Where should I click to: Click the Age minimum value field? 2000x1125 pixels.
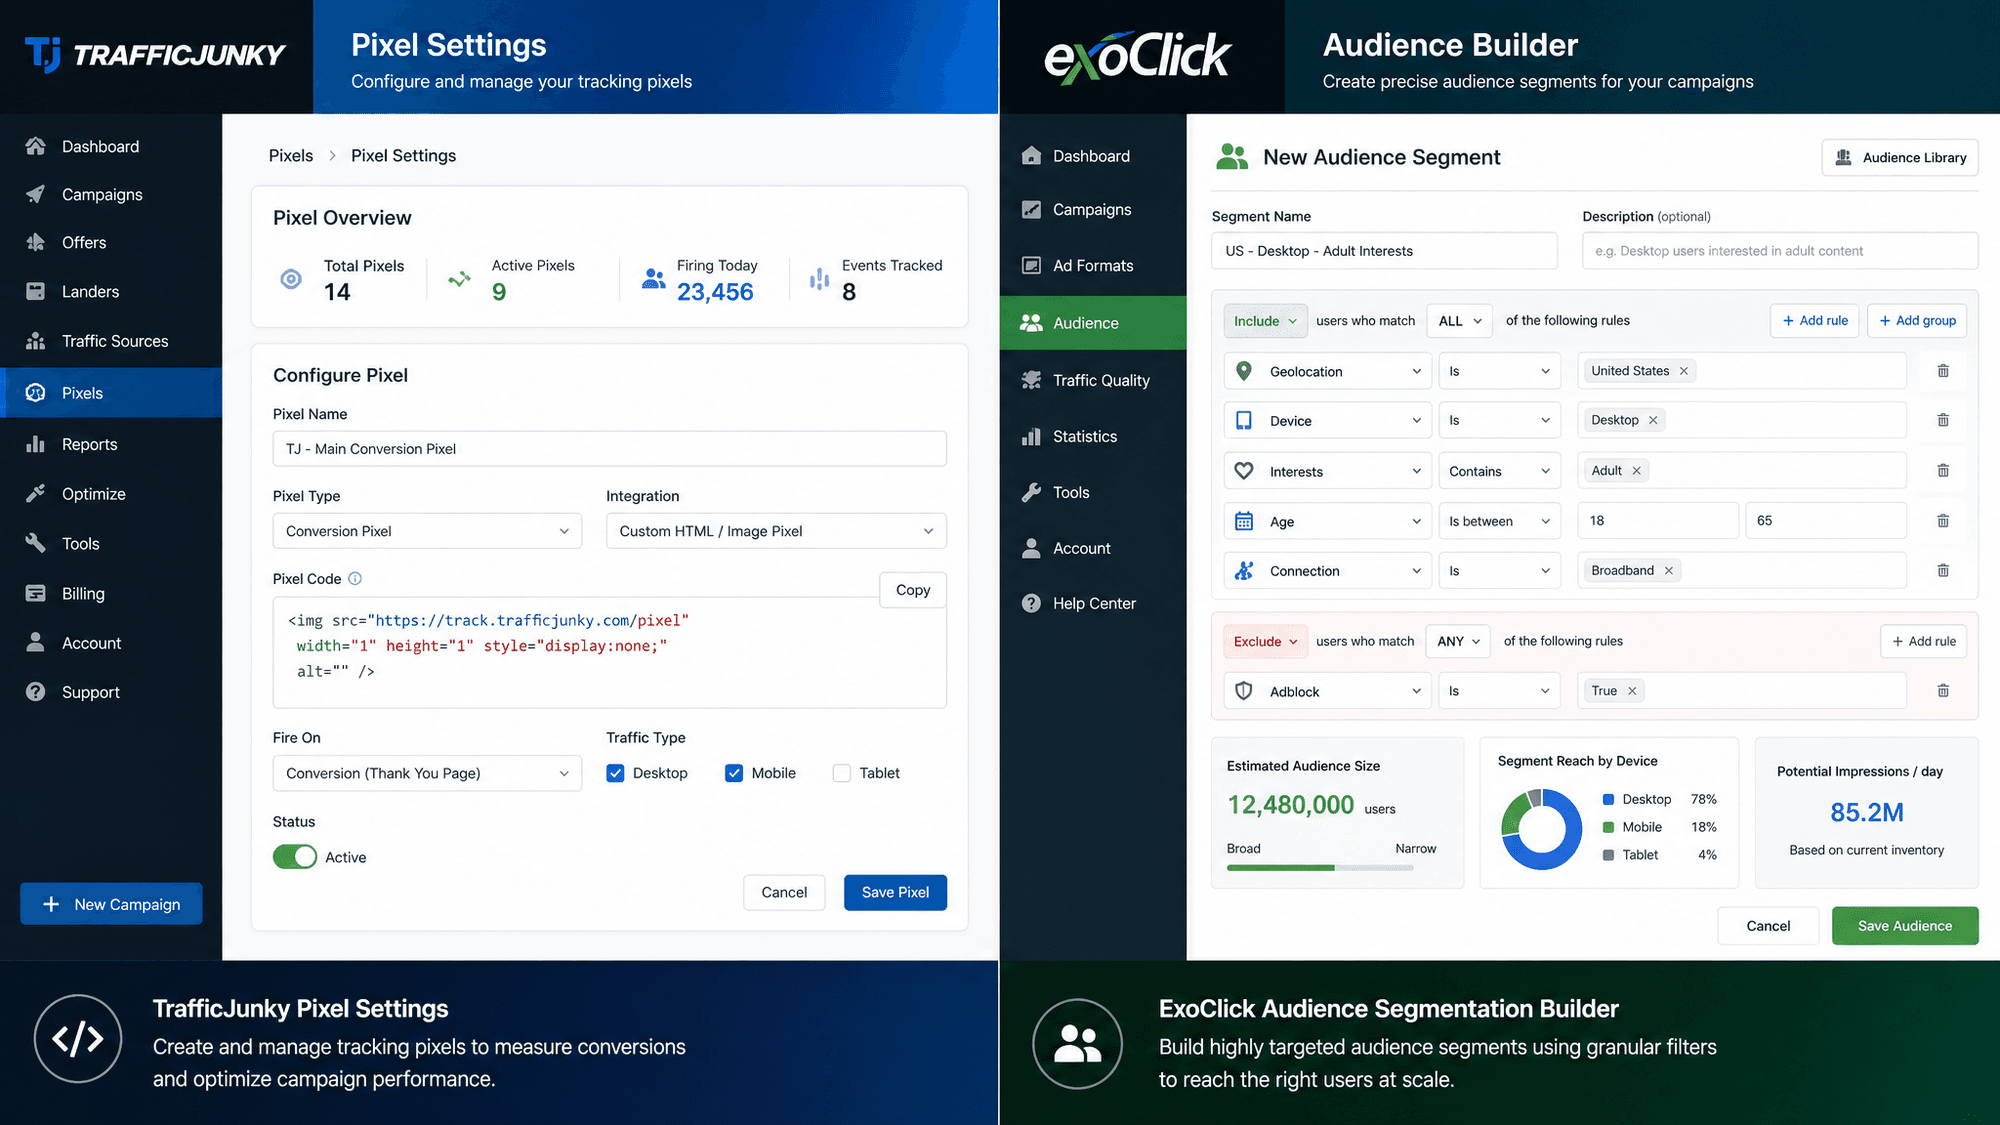pos(1658,521)
